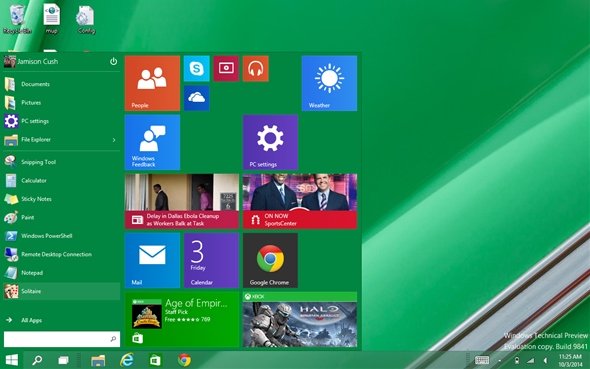Screen dimensions: 590x369
Task: Open the Video tile
Action: point(226,68)
